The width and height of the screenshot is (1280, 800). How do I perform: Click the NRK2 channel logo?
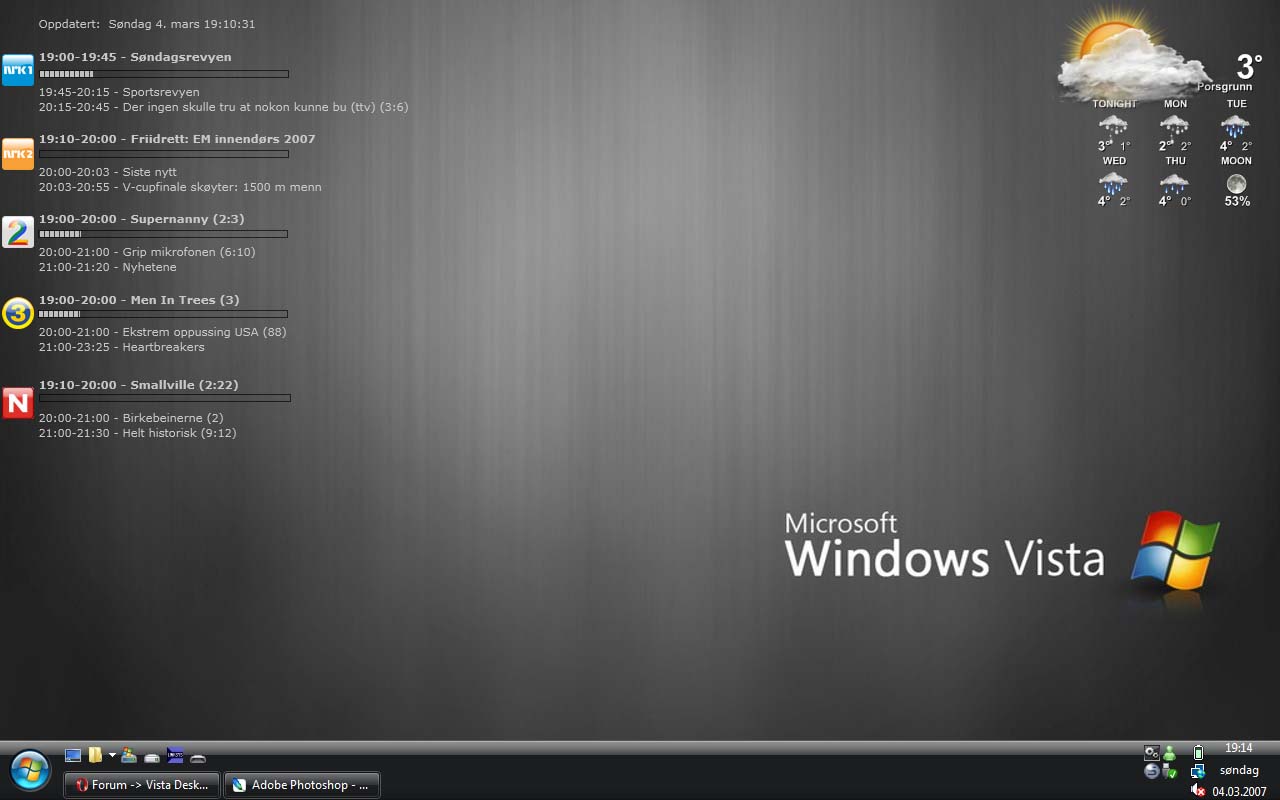(18, 154)
